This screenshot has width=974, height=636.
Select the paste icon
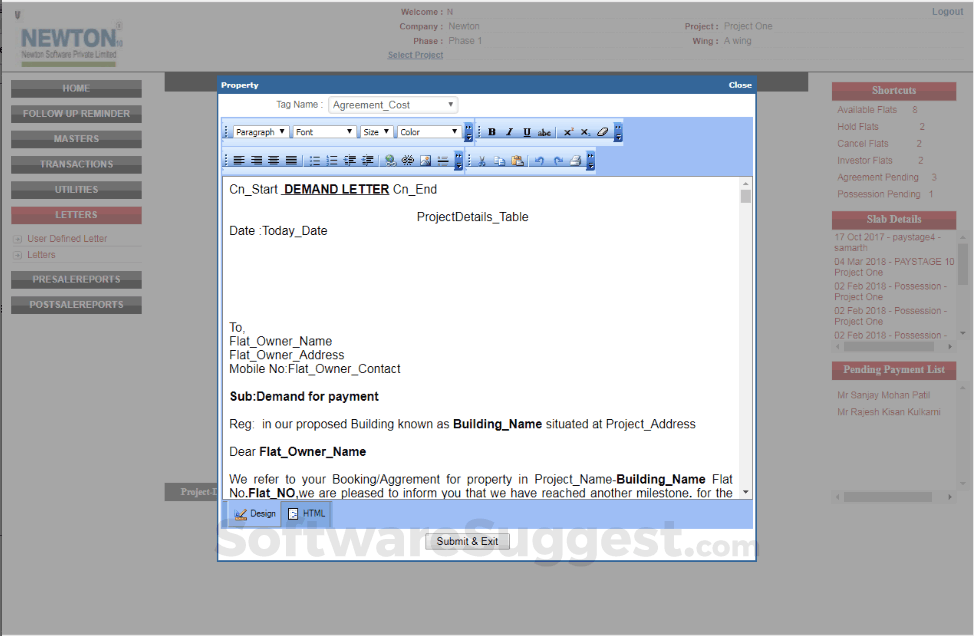(x=516, y=160)
